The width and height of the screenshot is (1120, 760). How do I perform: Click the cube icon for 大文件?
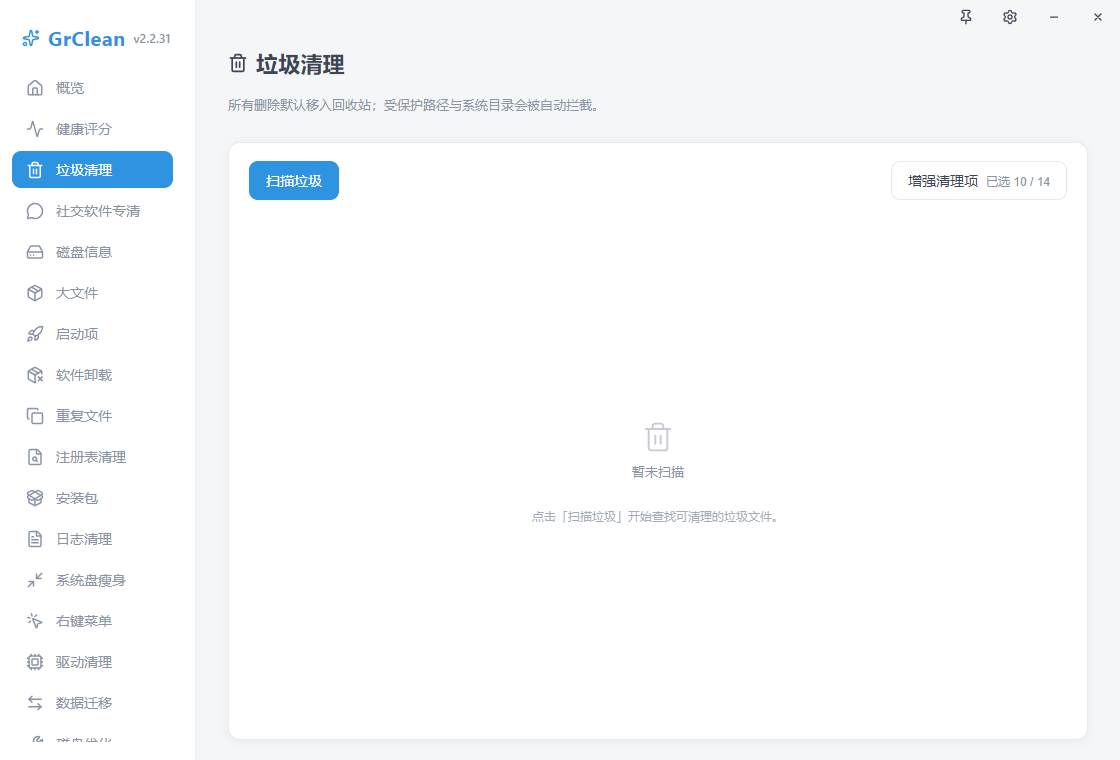pos(35,293)
